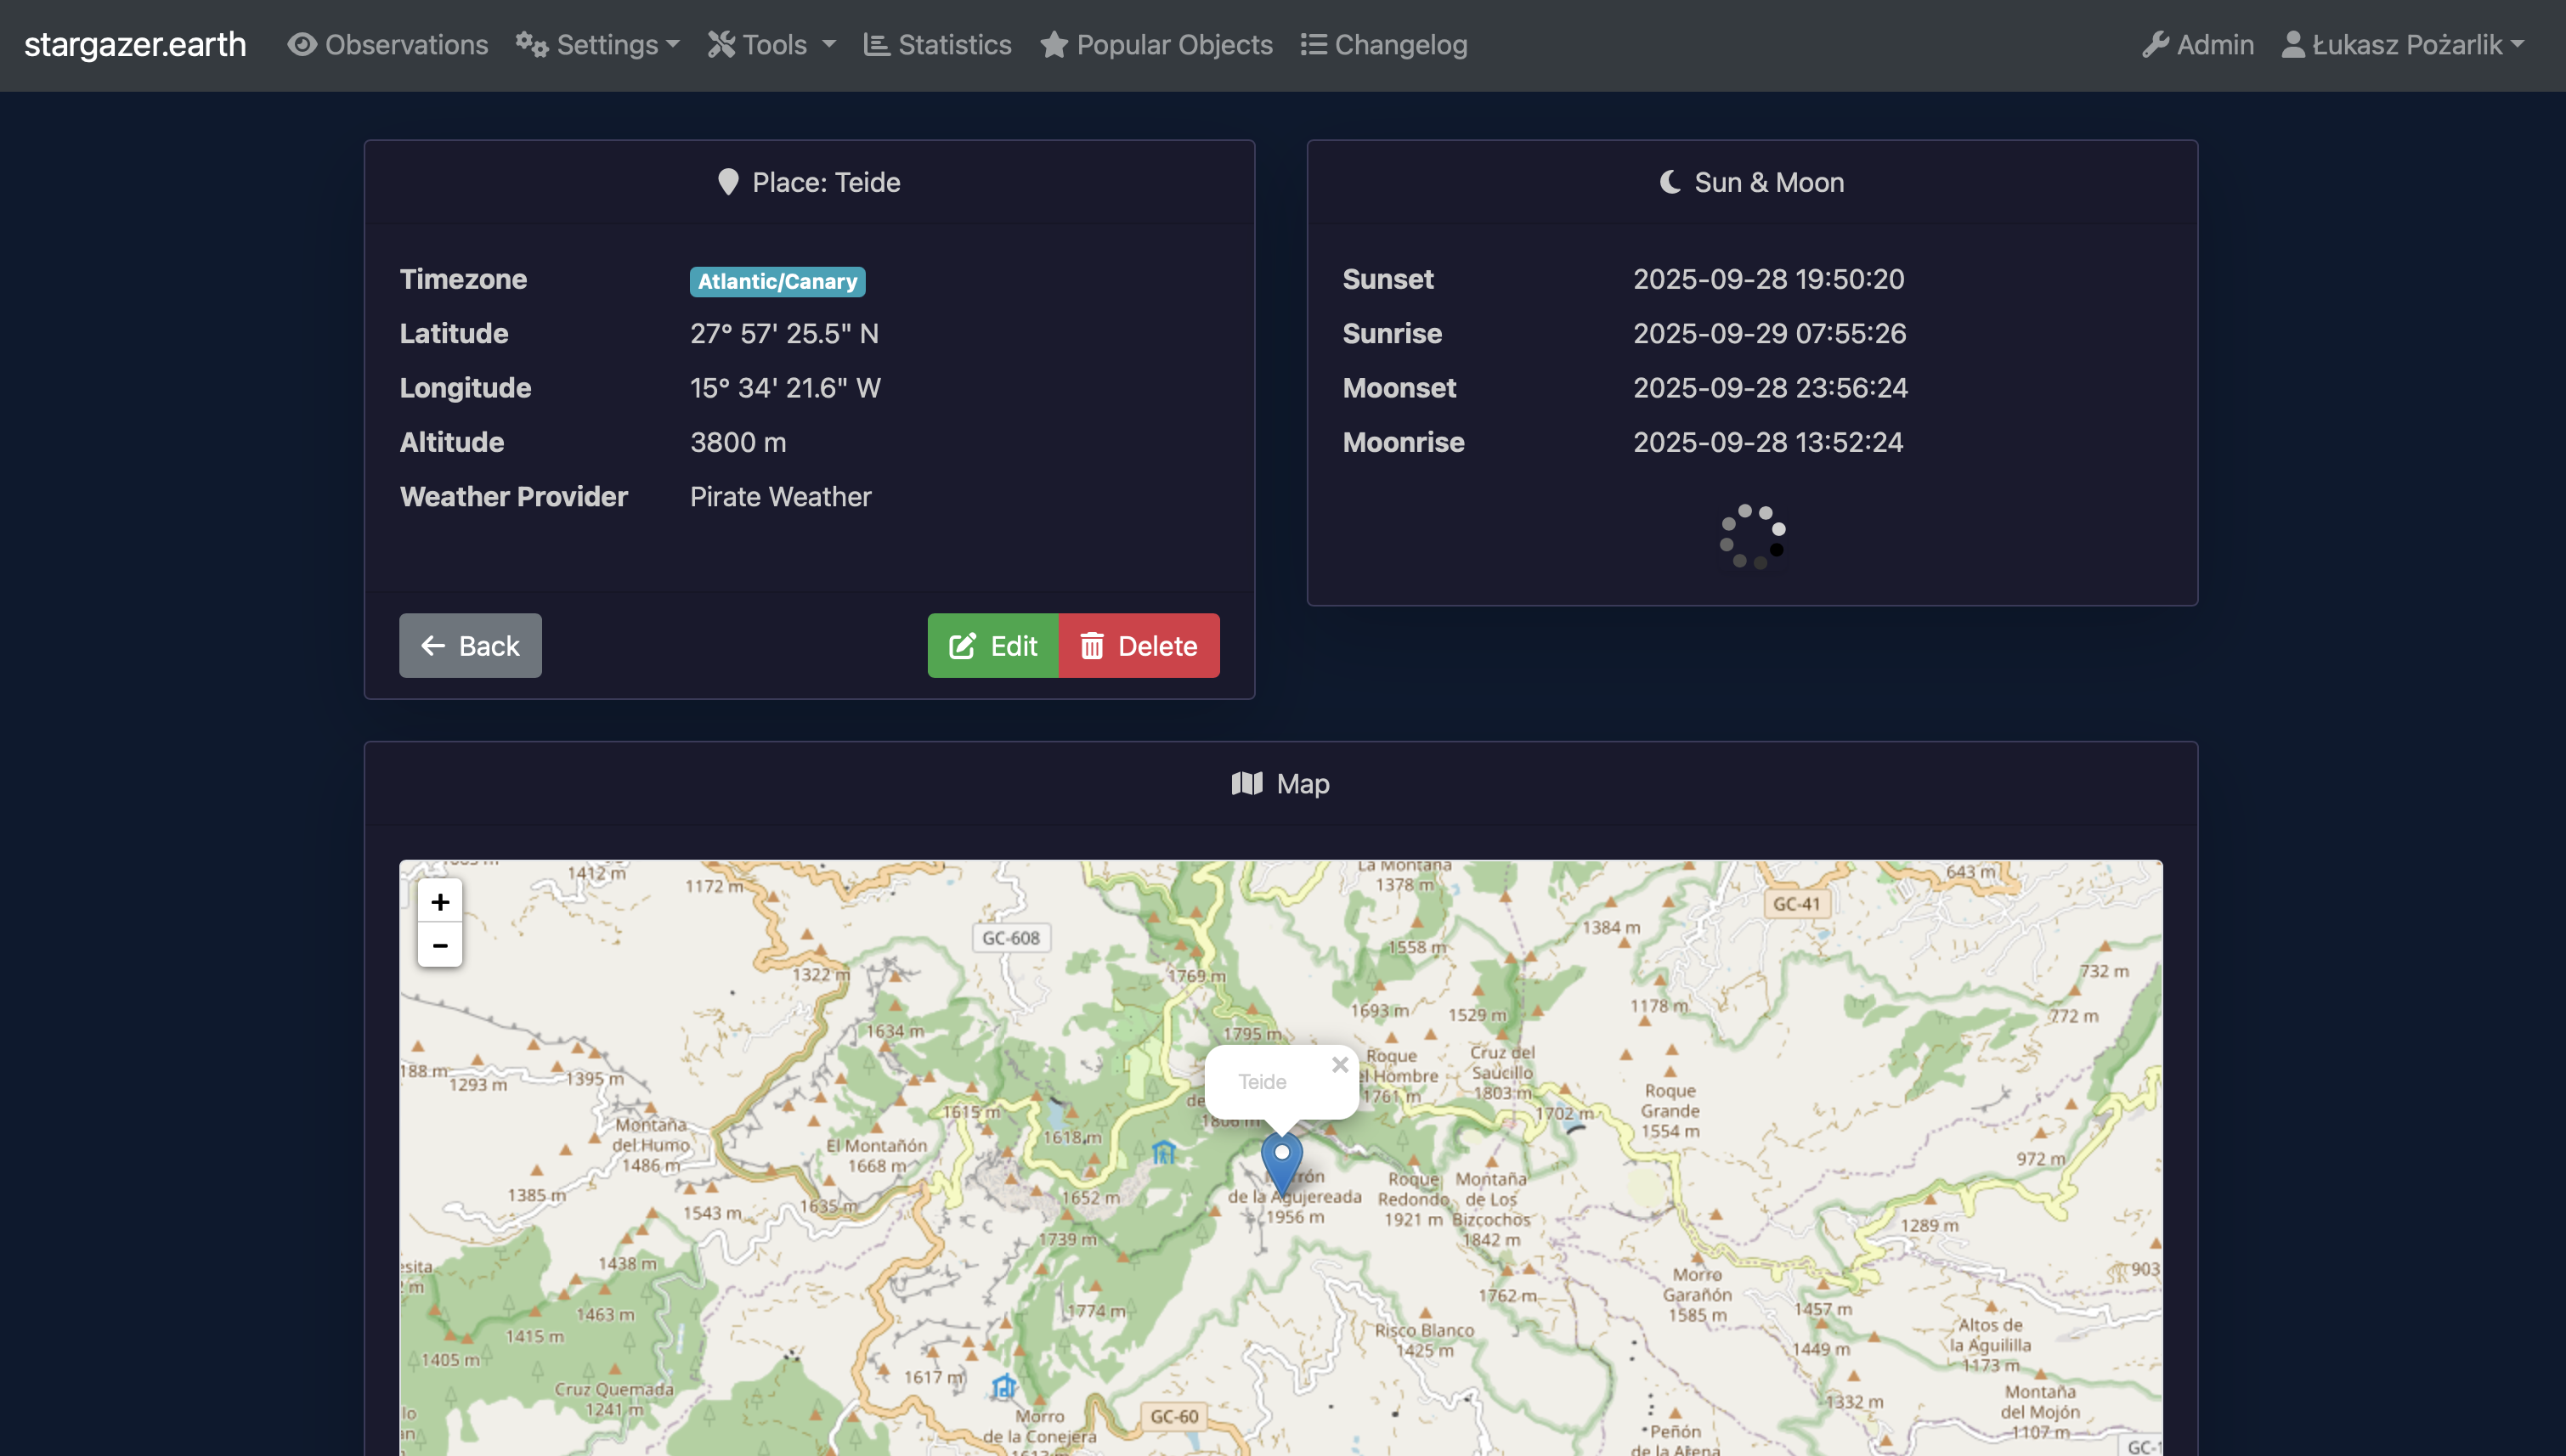Screen dimensions: 2566x1456
Task: Go back with the Back button
Action: pos(470,646)
